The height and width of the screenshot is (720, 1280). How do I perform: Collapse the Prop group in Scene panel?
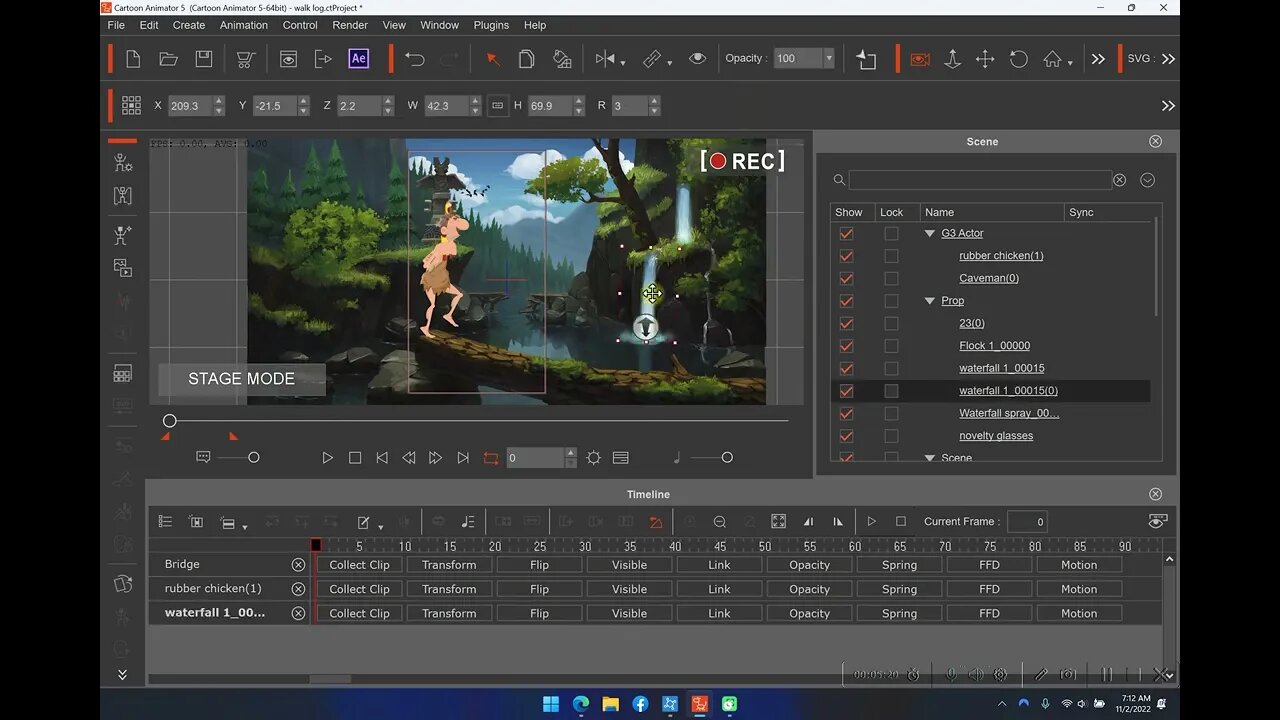pos(930,301)
